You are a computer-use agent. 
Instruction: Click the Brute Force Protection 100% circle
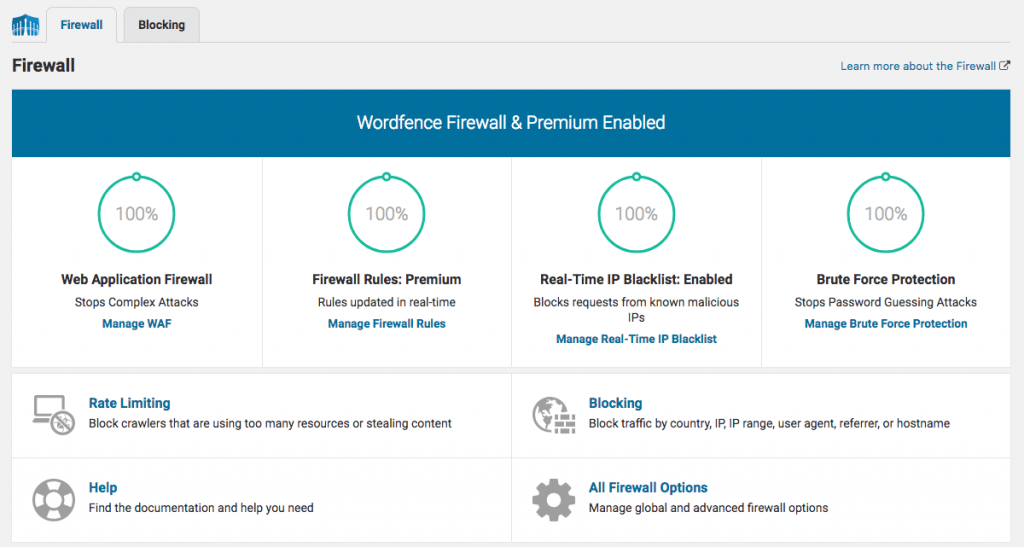coord(885,213)
